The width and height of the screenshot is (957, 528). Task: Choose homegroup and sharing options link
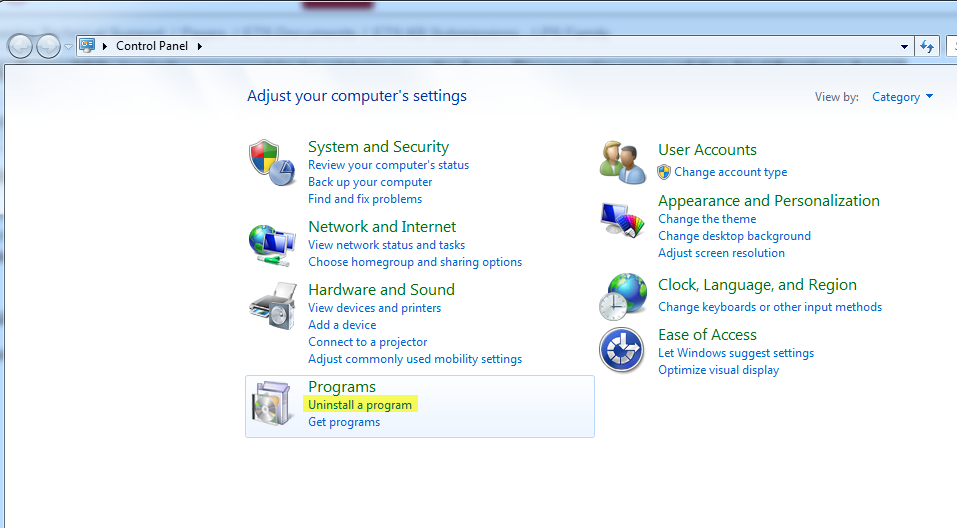coord(415,262)
